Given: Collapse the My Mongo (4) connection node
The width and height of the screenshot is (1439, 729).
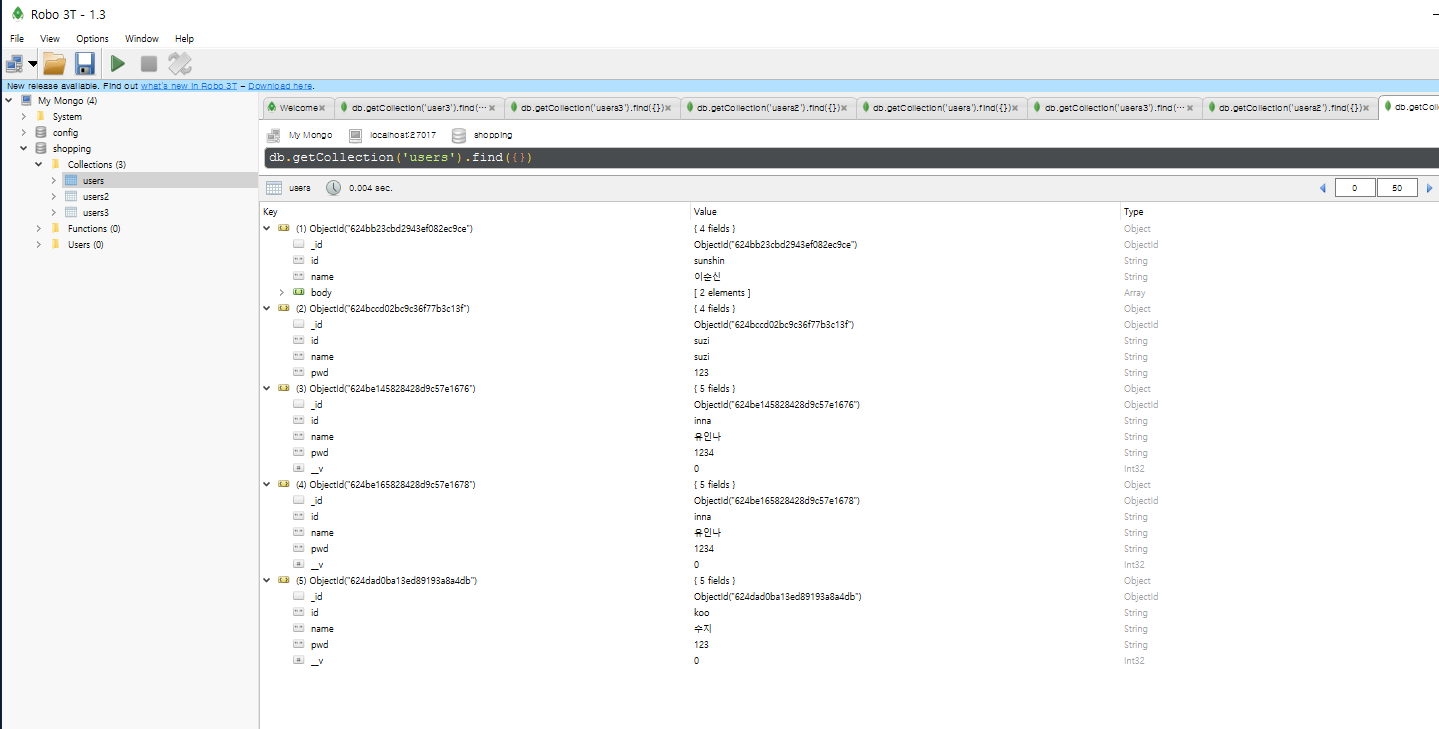Looking at the screenshot, I should [10, 101].
